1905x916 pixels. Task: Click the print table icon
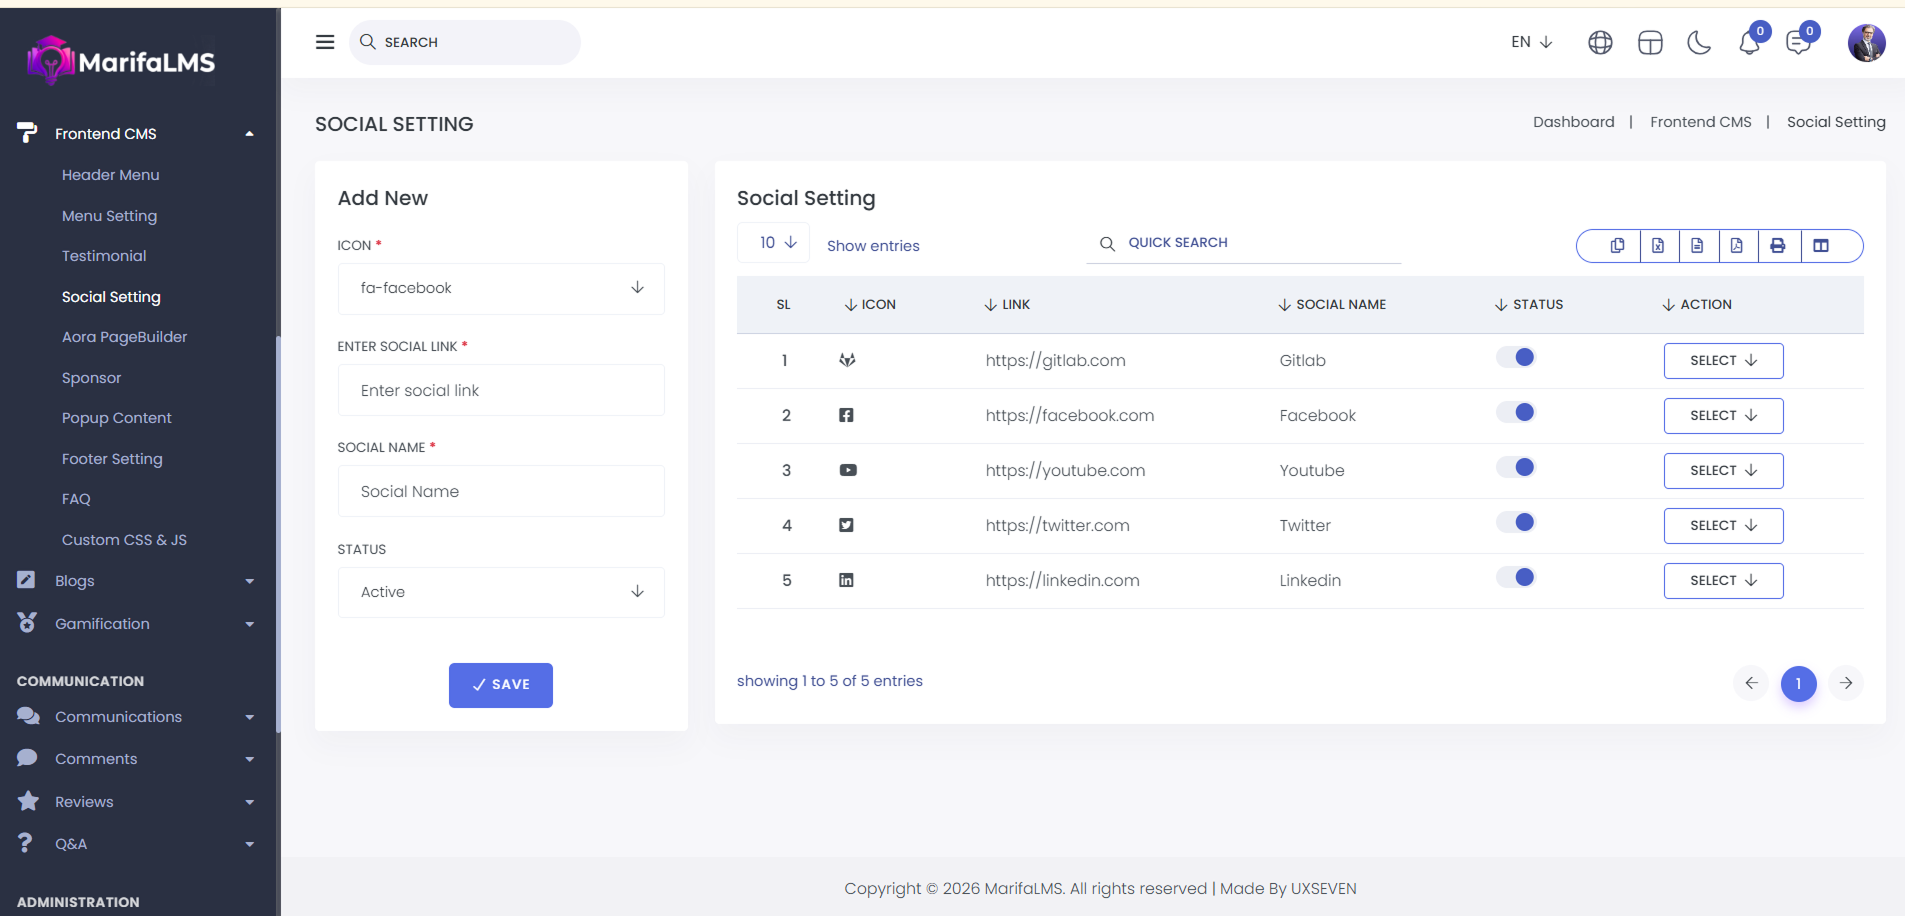tap(1778, 246)
